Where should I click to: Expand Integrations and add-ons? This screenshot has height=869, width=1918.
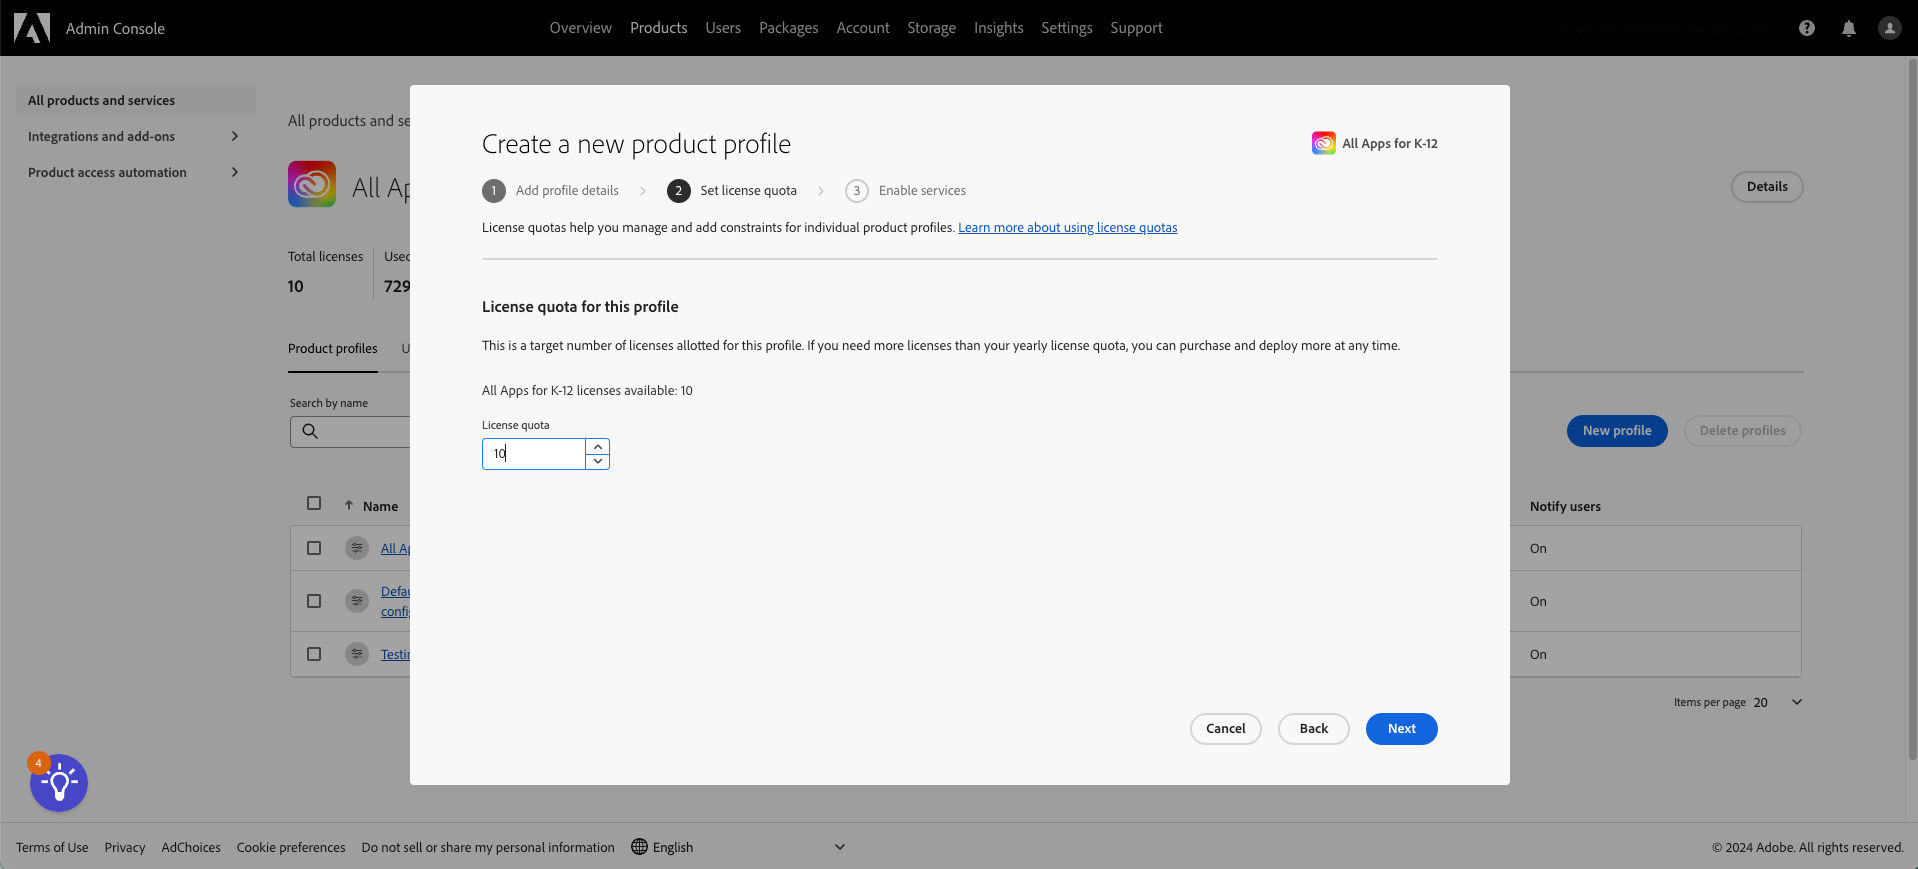[134, 136]
